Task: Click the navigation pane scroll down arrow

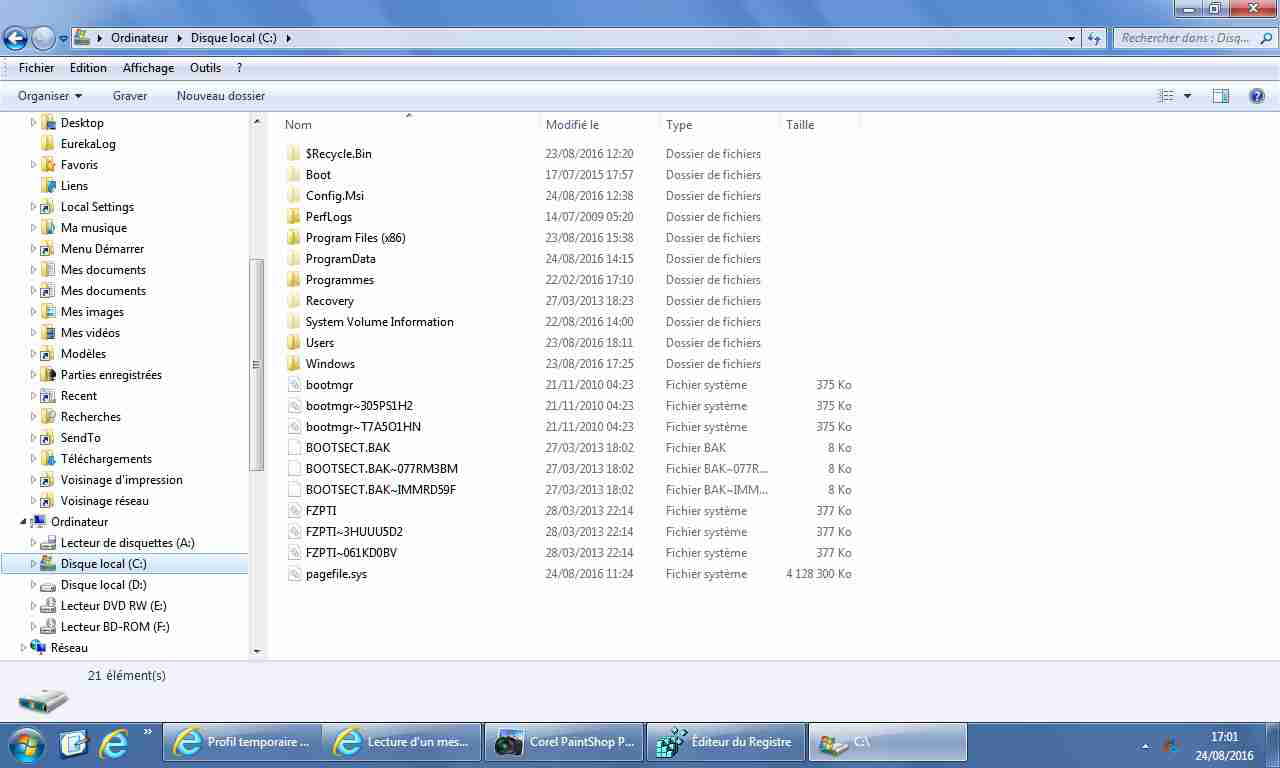Action: click(257, 651)
